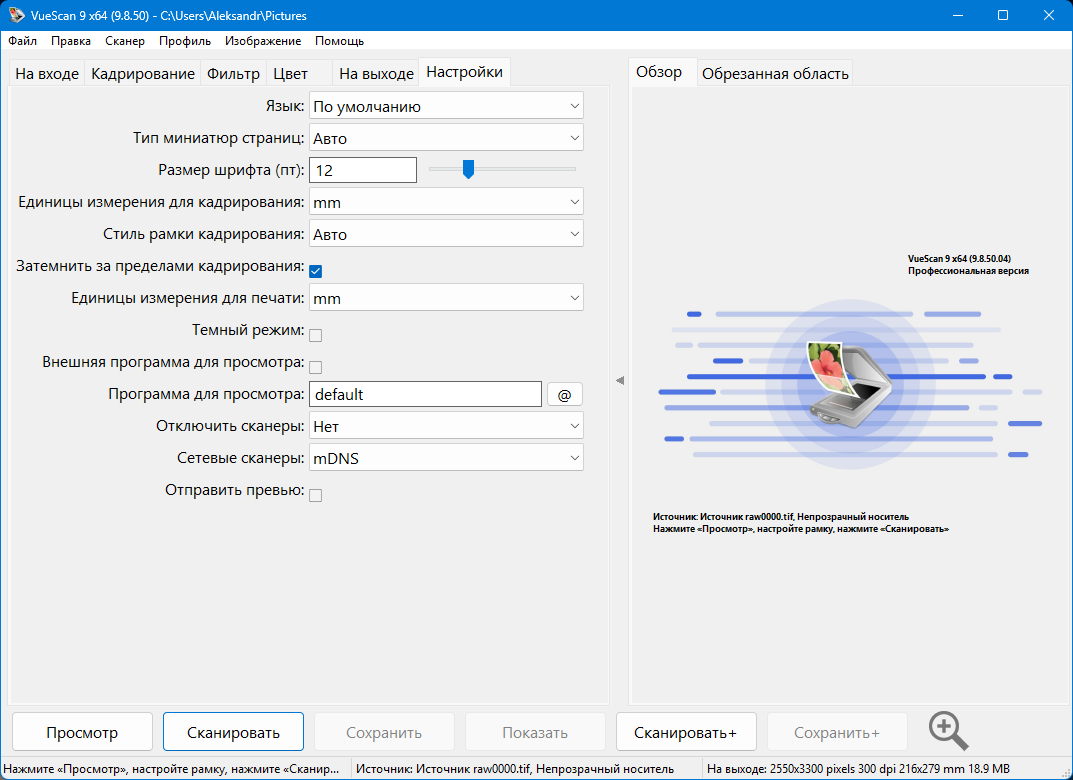The image size is (1073, 780).
Task: Uncheck Затемнить за пределами кадрирования
Action: click(315, 270)
